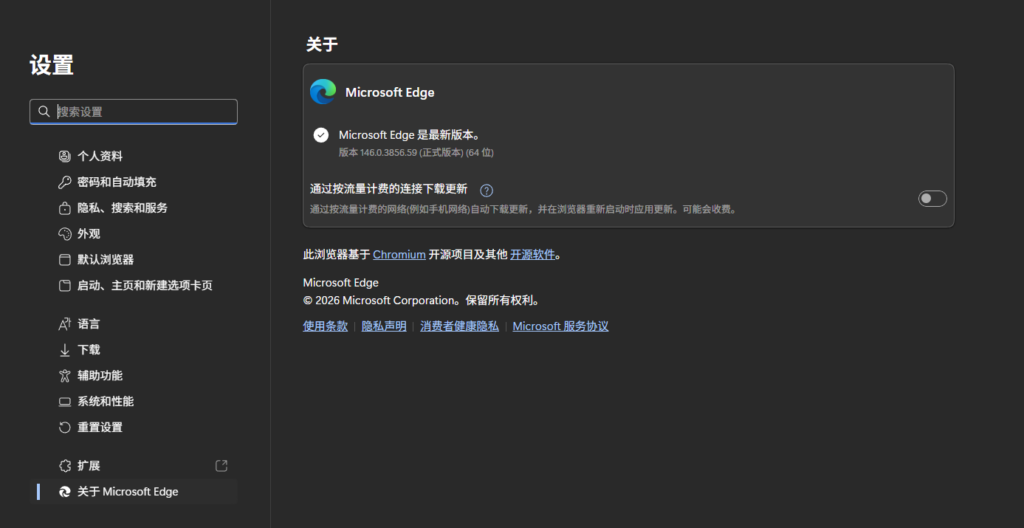Click the checkmark icon next to 是最新版本

pyautogui.click(x=321, y=135)
